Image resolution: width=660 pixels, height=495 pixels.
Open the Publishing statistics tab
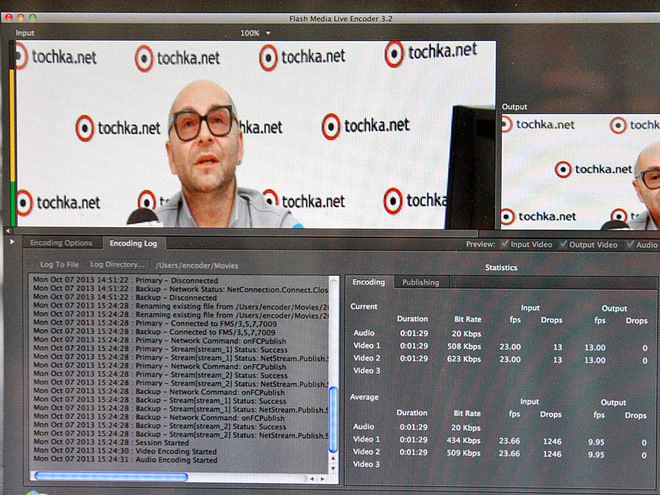click(x=420, y=282)
